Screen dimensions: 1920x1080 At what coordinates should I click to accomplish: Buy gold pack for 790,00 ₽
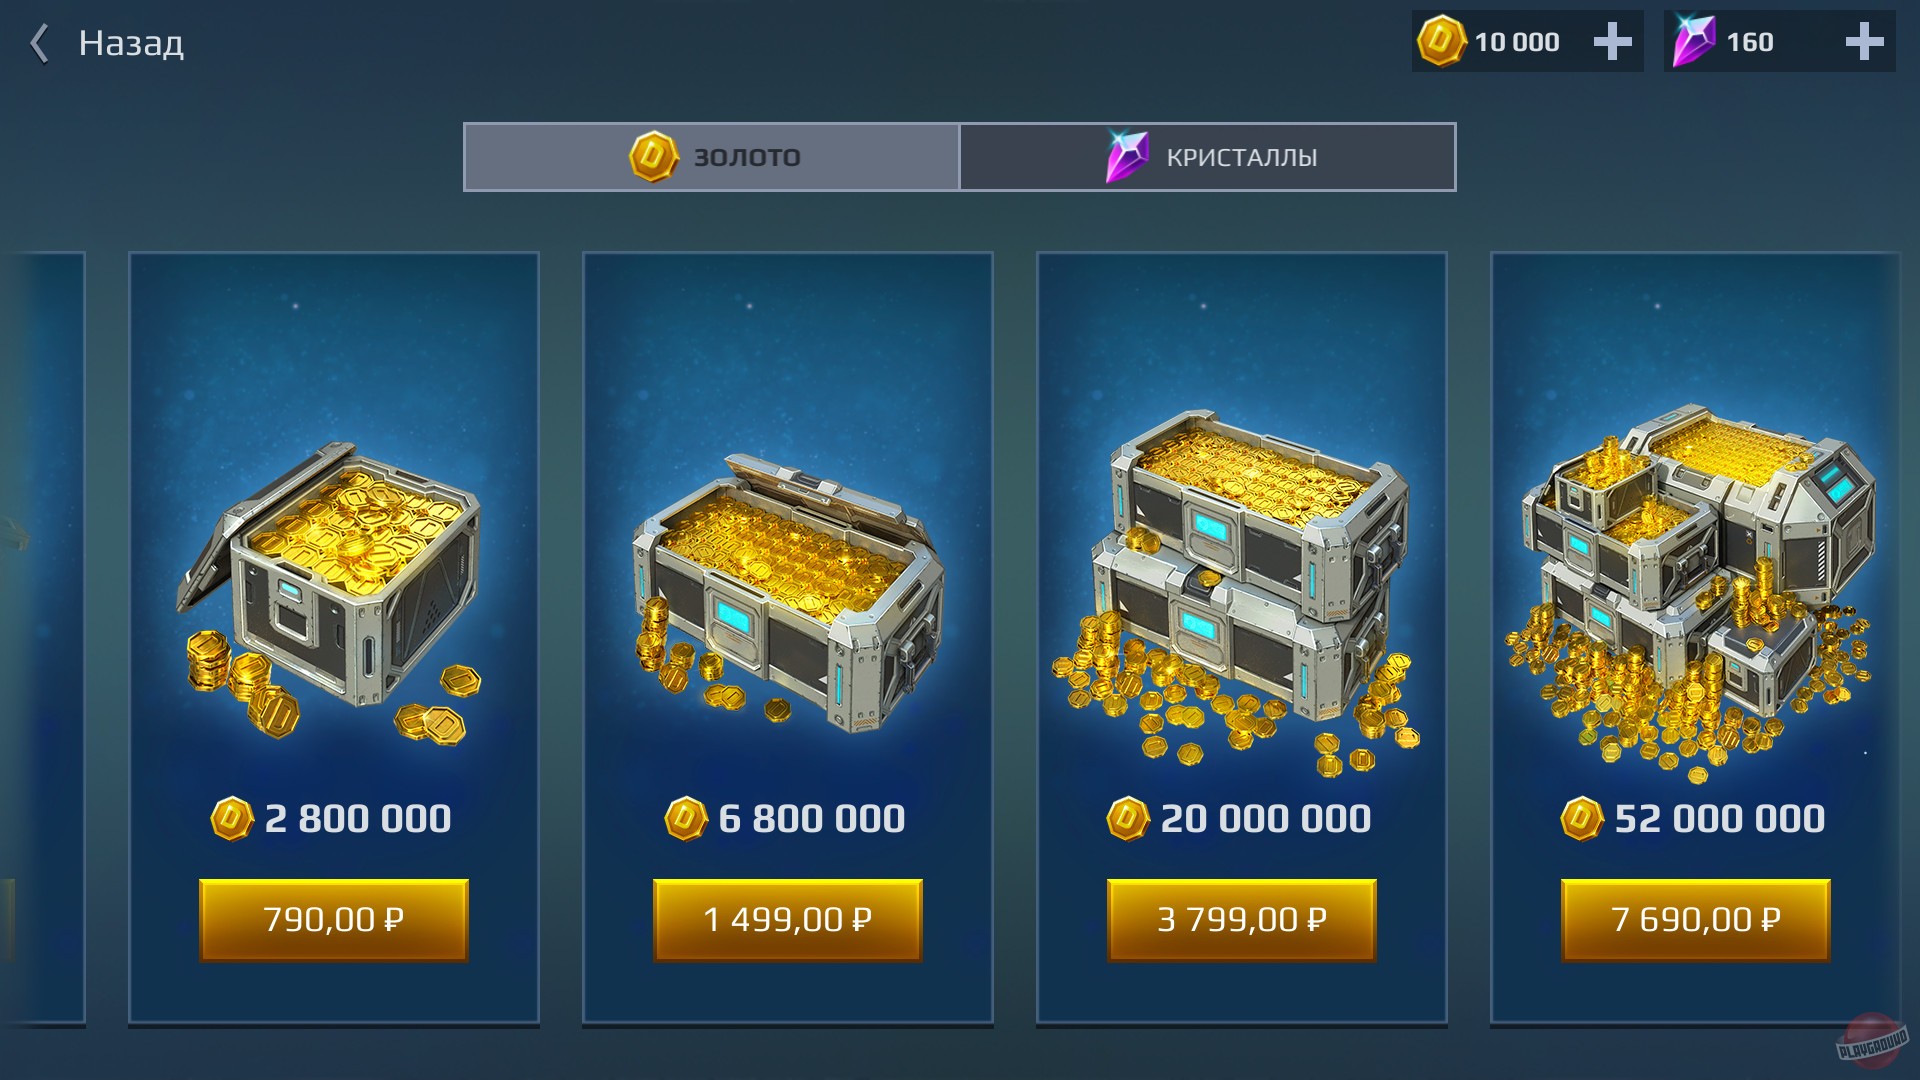point(334,920)
